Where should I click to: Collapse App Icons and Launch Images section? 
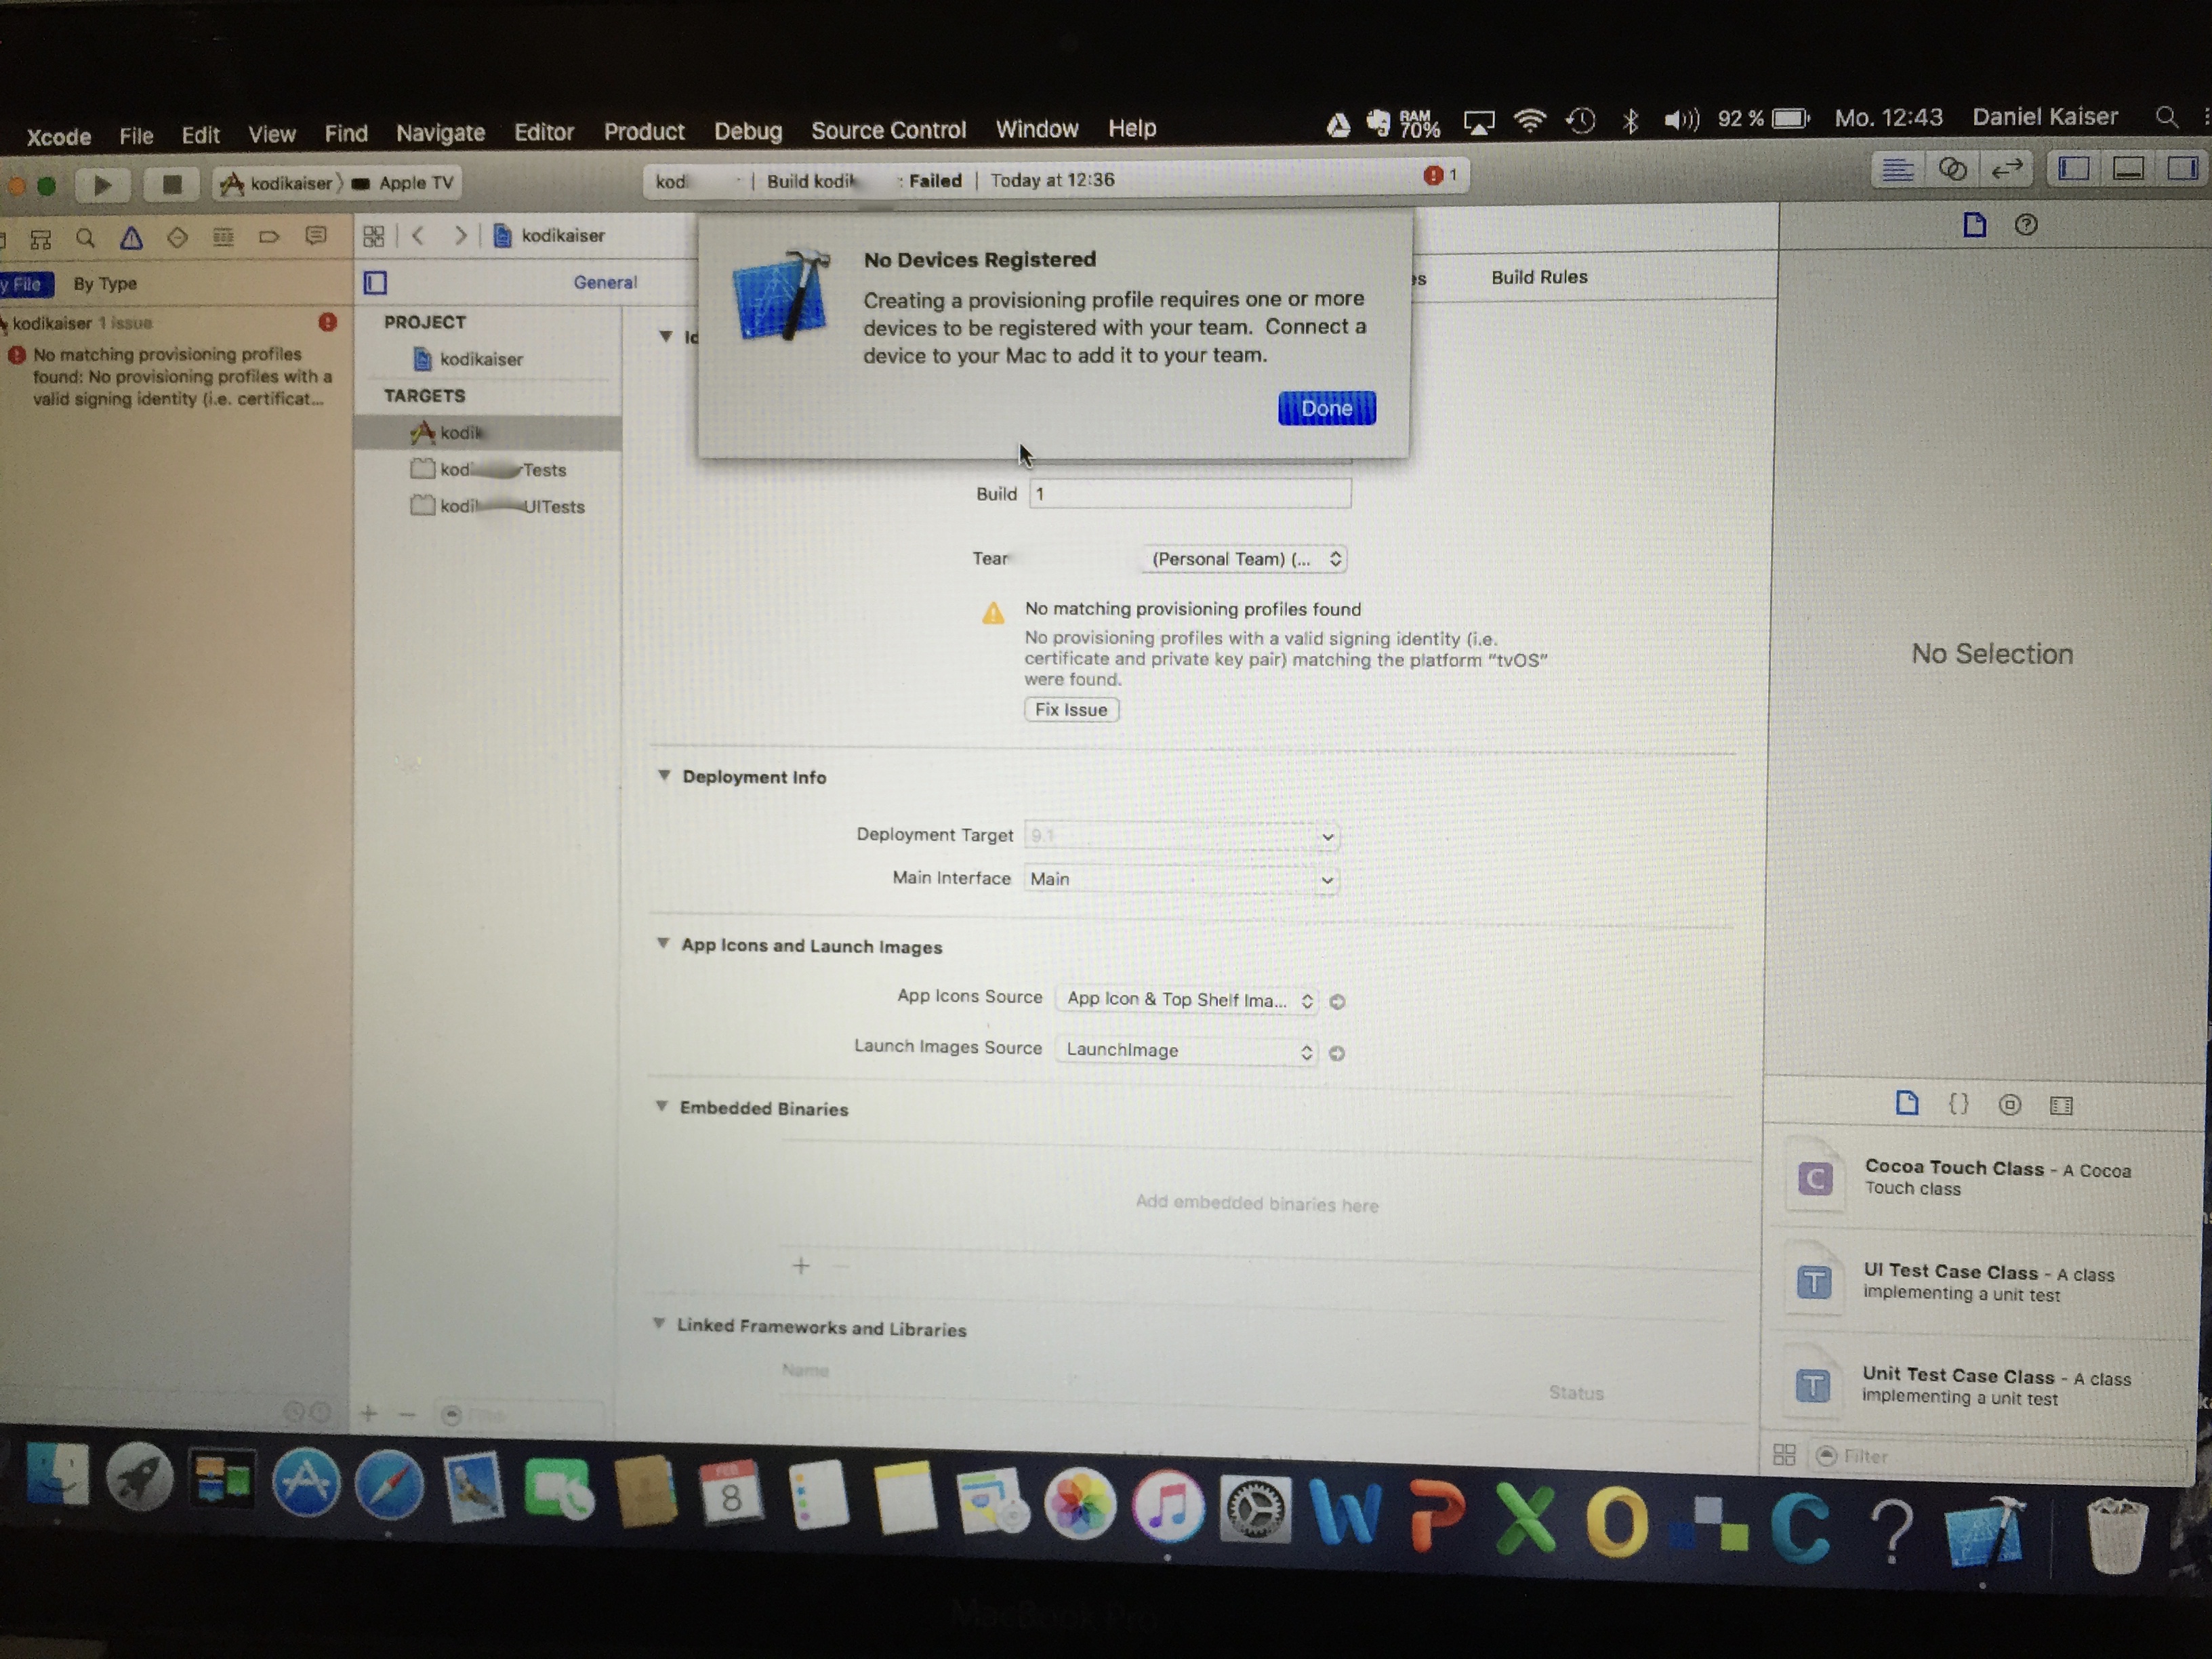point(663,944)
